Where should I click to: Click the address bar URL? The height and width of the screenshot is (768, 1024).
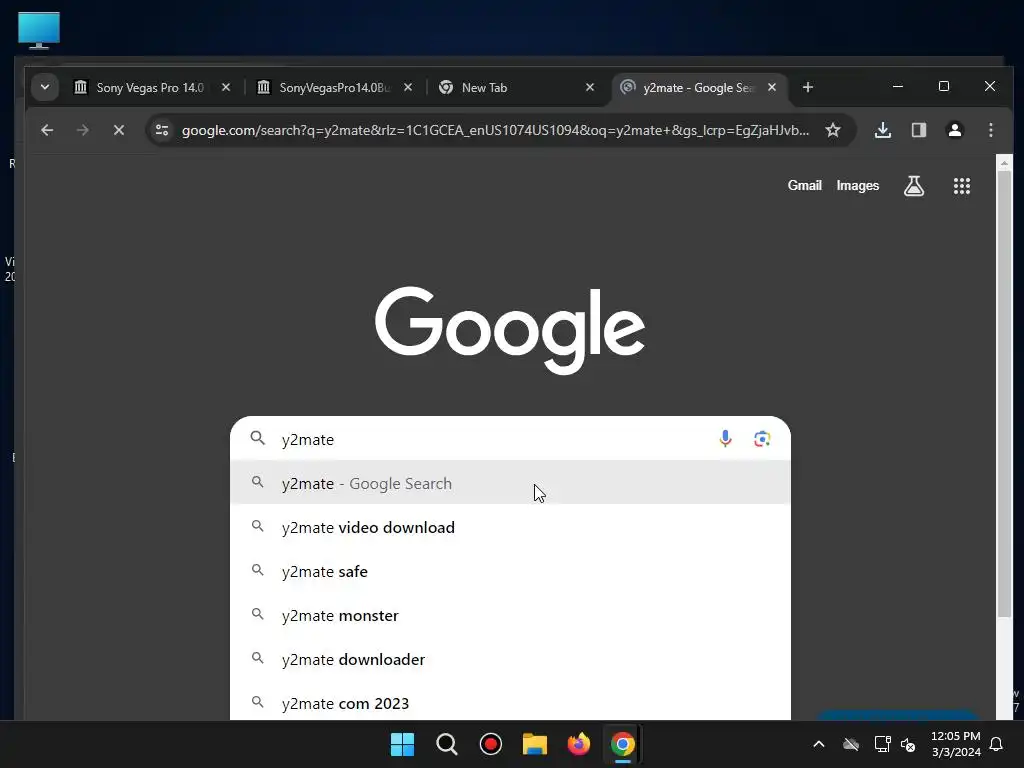point(495,130)
